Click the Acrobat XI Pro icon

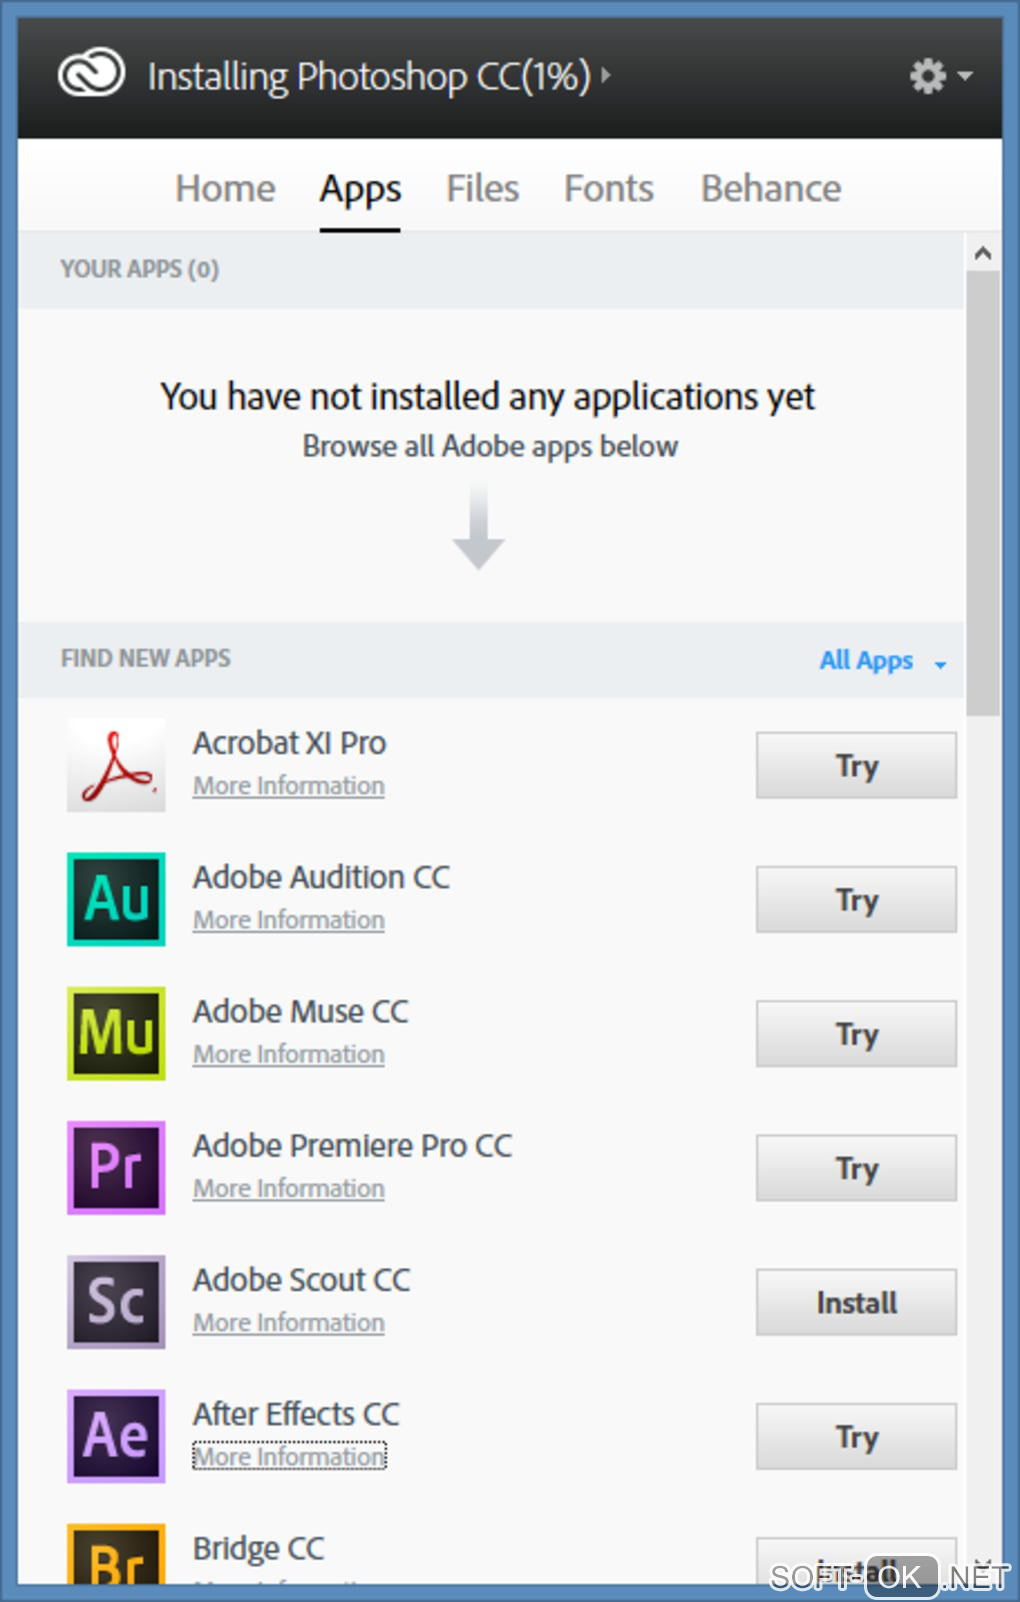click(x=116, y=765)
